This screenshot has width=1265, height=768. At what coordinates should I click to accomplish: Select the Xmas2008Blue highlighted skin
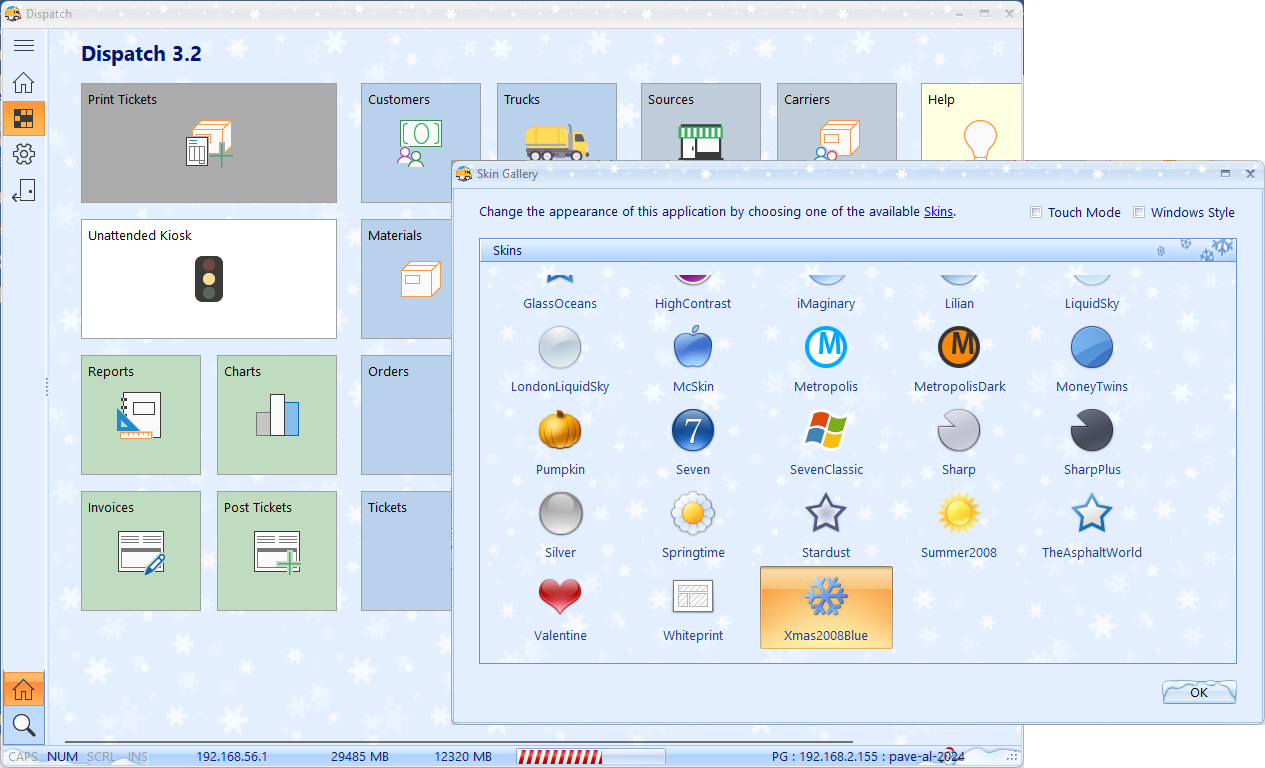click(826, 607)
